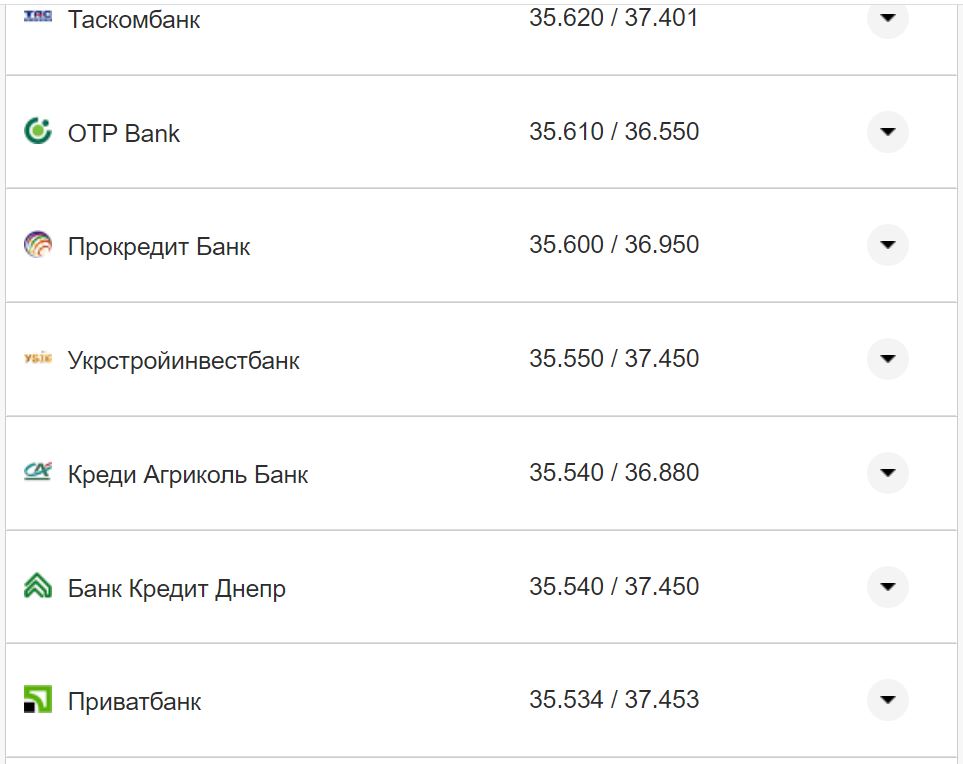Select the Таскомбанк bank name
The height and width of the screenshot is (764, 963).
(x=132, y=18)
